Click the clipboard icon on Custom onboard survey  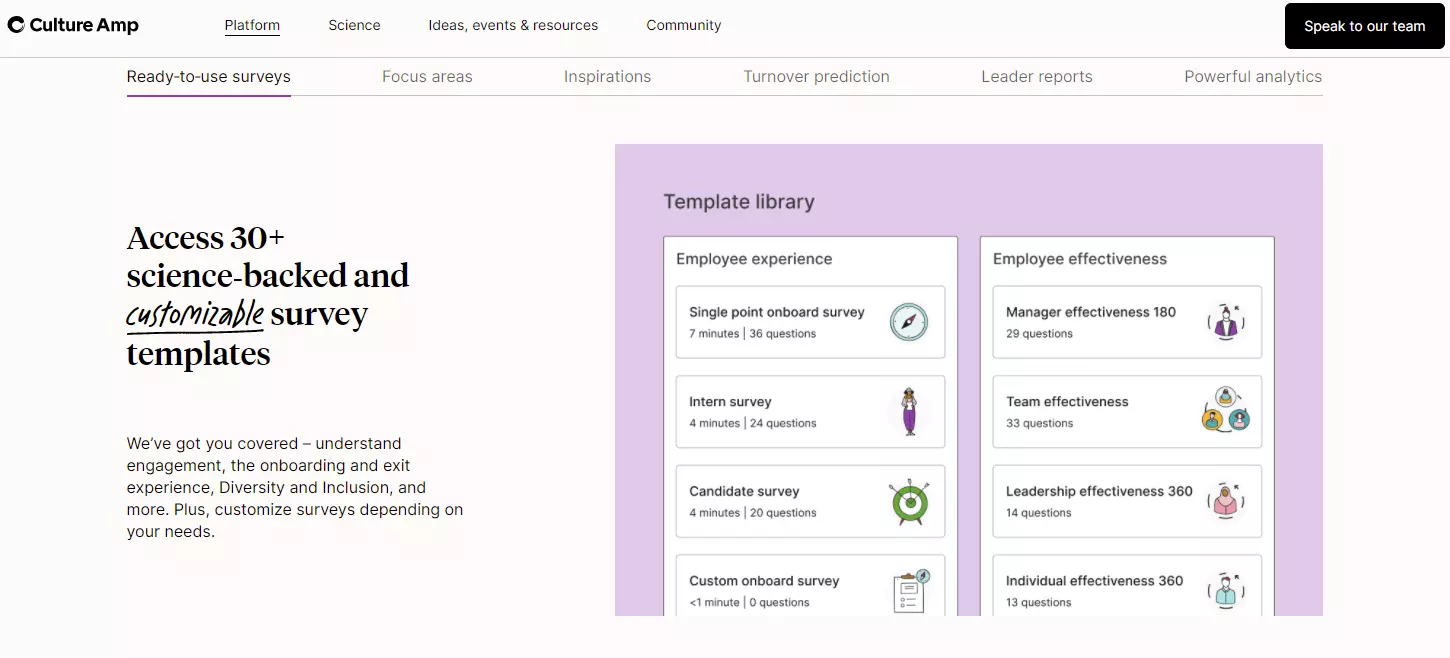tap(910, 591)
